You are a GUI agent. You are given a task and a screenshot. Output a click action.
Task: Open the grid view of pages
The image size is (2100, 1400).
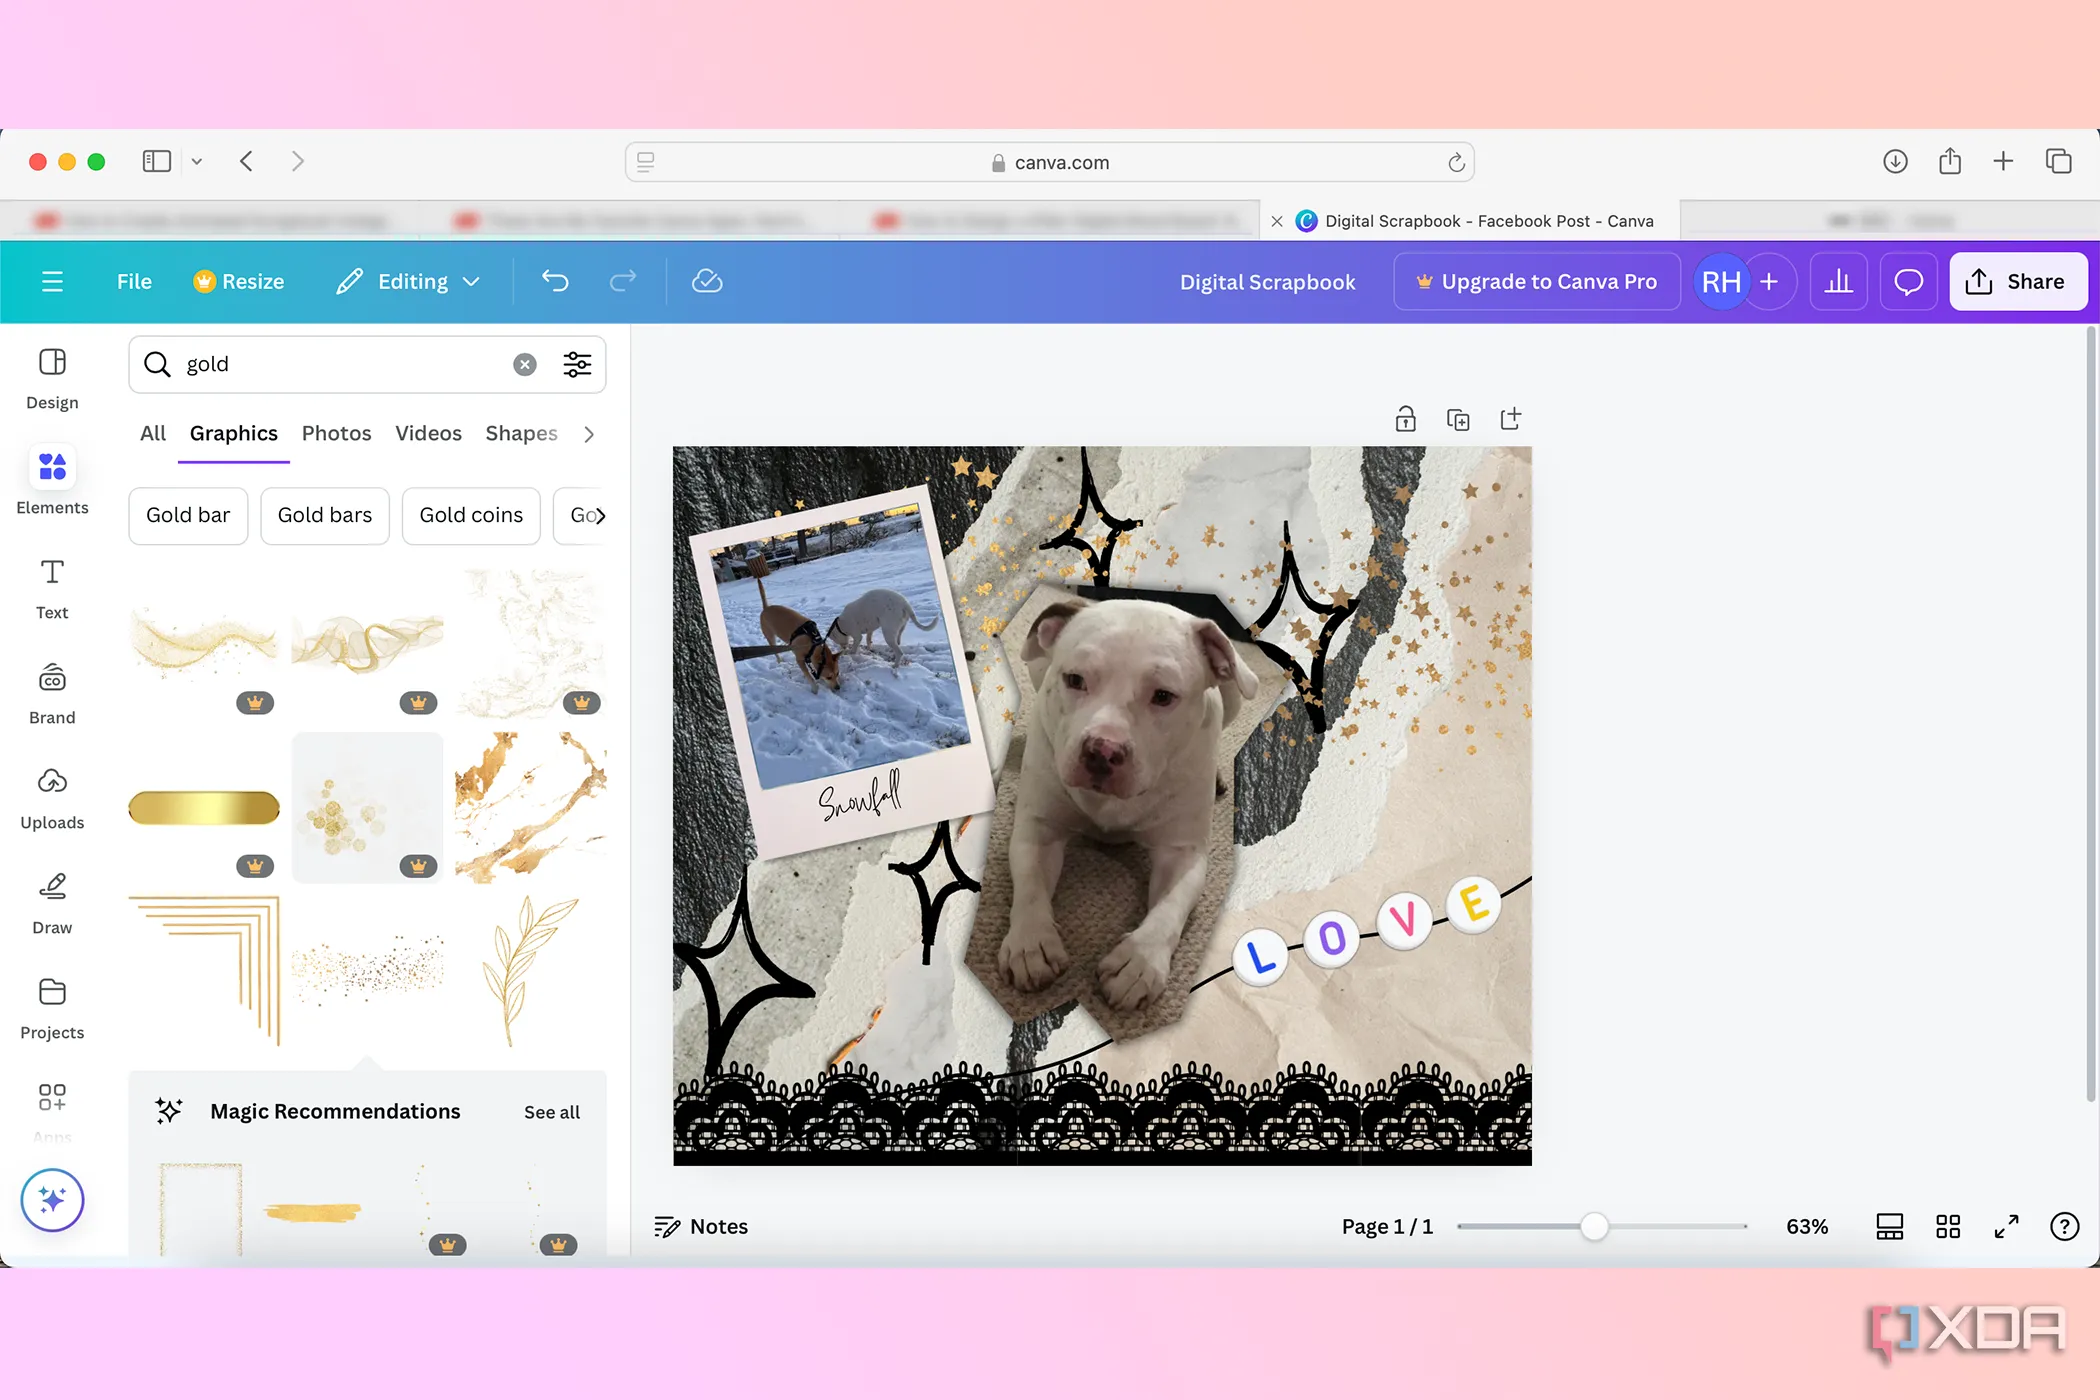click(1948, 1227)
